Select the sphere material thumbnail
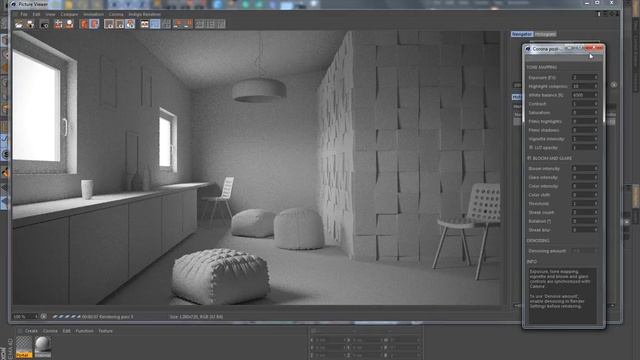640x360 pixels. click(x=42, y=347)
